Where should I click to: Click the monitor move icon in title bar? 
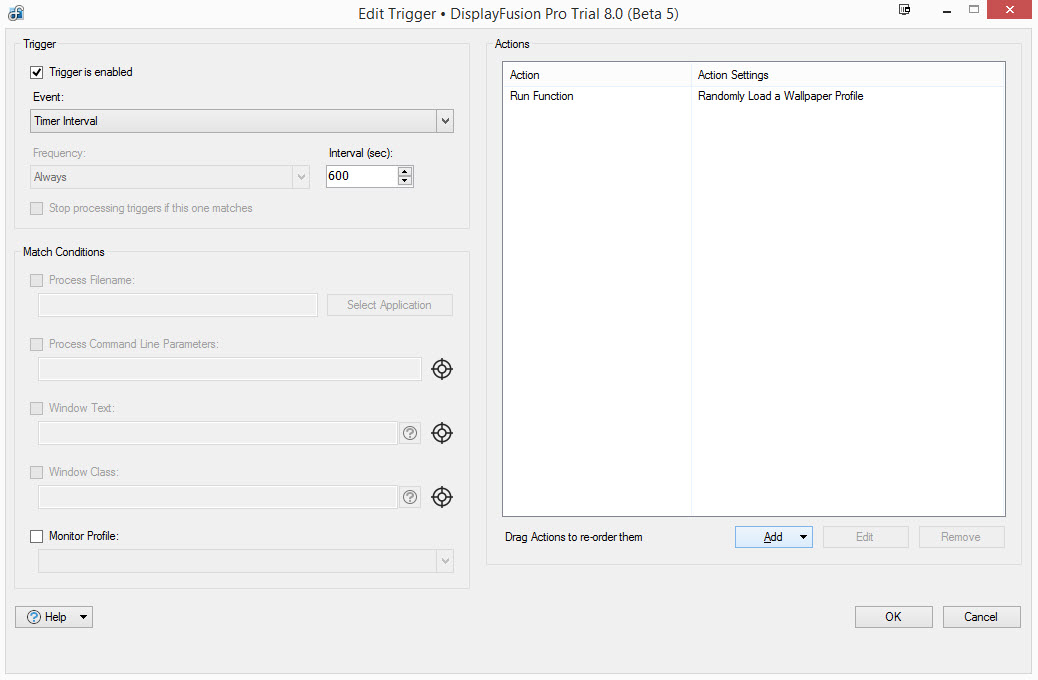[x=904, y=9]
